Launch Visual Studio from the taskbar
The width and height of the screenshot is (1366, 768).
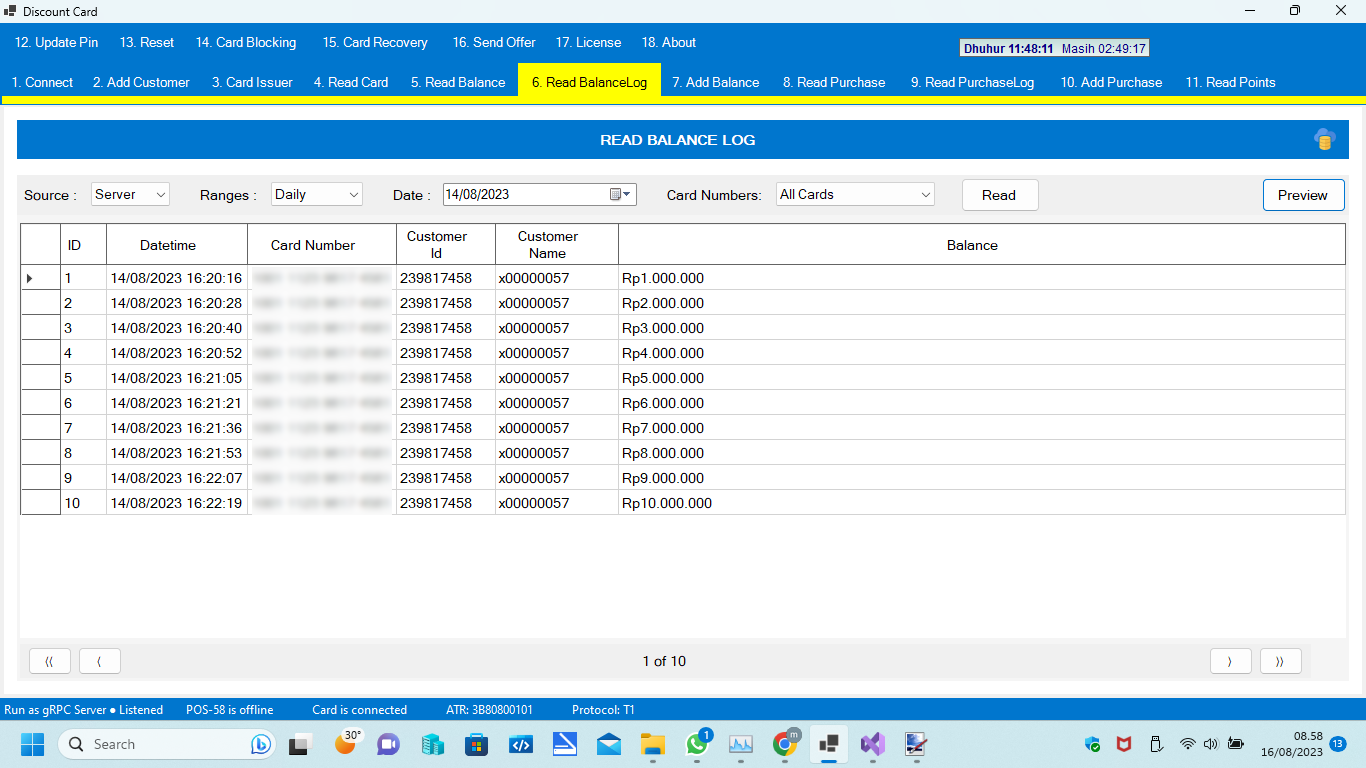(872, 744)
